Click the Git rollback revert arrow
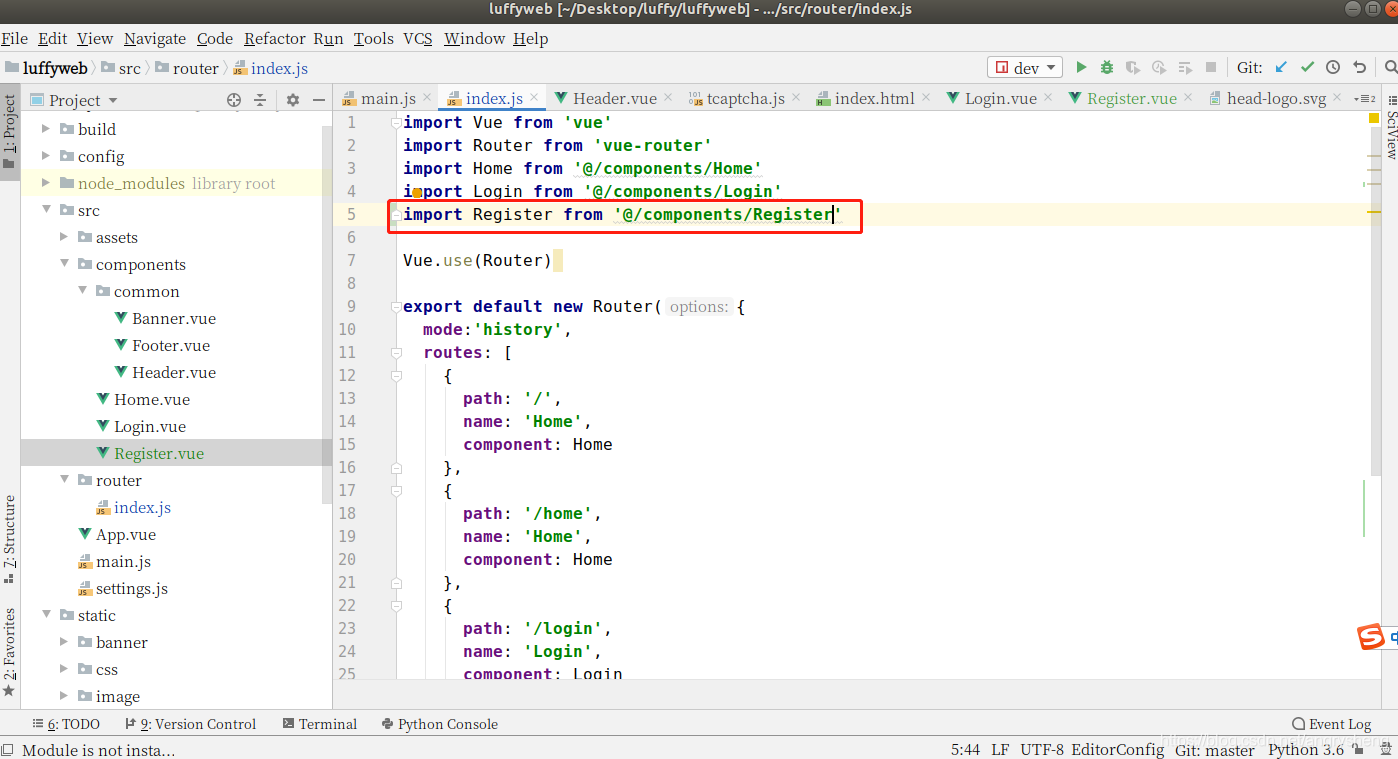 click(1359, 67)
